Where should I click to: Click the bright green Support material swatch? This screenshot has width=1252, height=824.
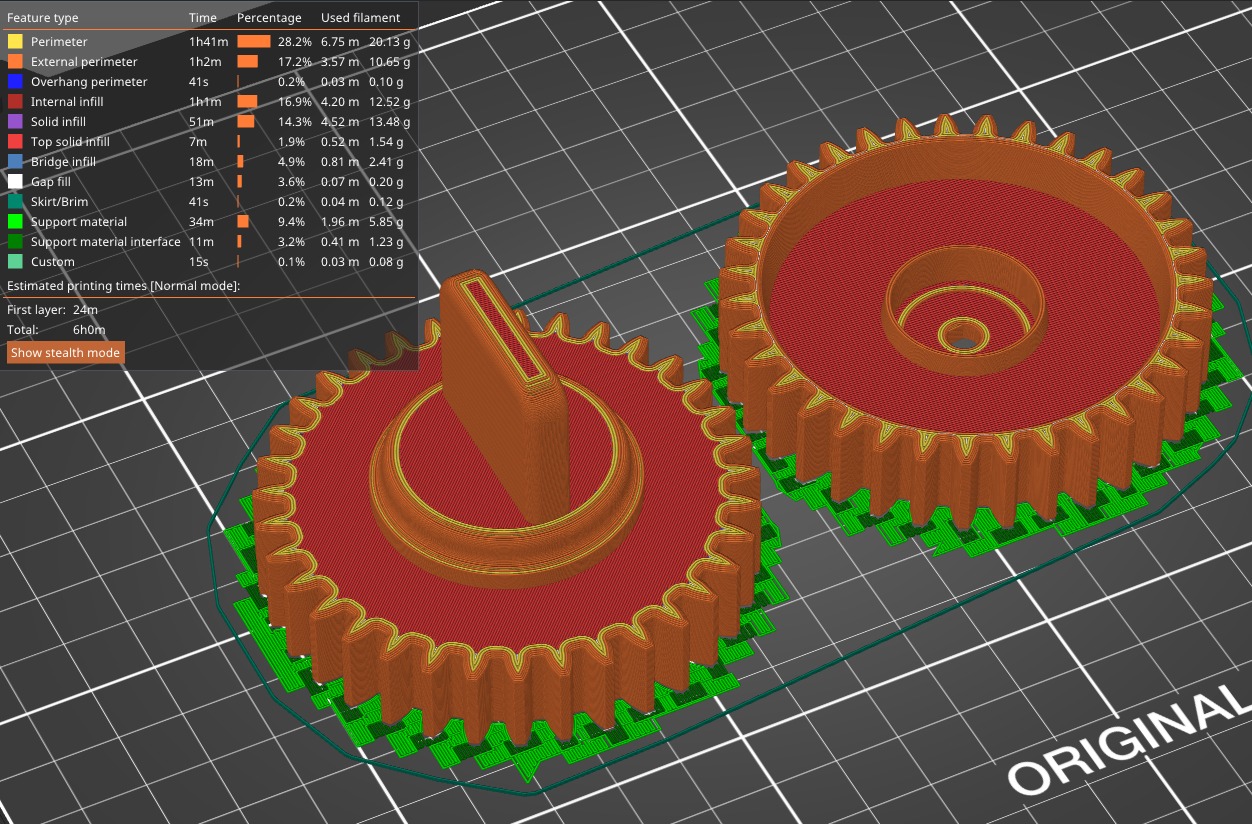[15, 222]
